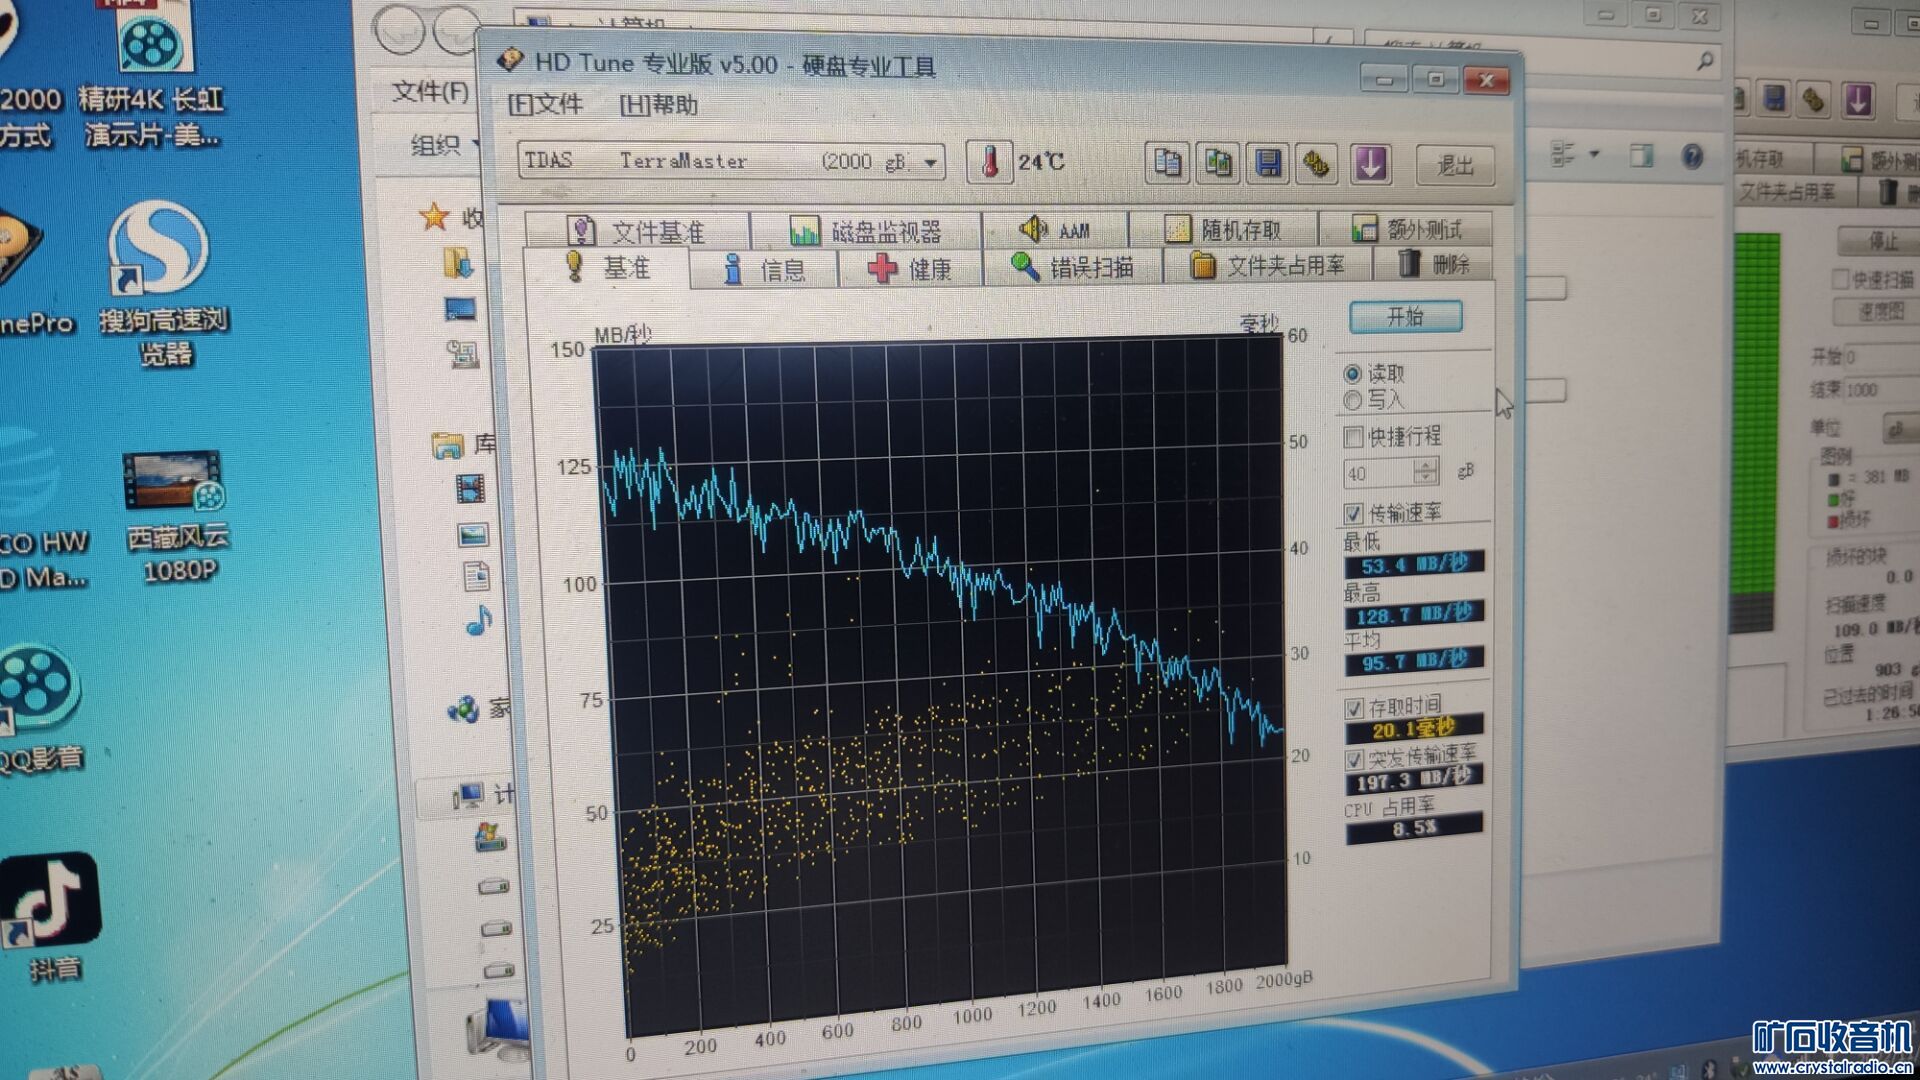Click 开始 start benchmark button
1920x1080 pixels.
[1405, 317]
